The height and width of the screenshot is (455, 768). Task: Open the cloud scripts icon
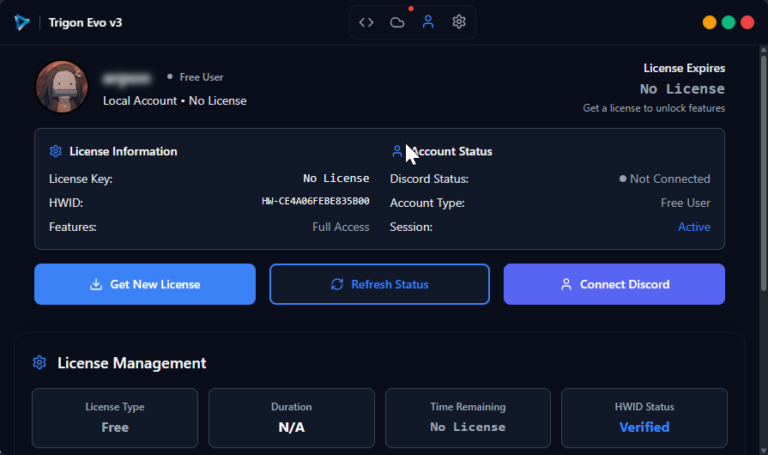pos(397,22)
